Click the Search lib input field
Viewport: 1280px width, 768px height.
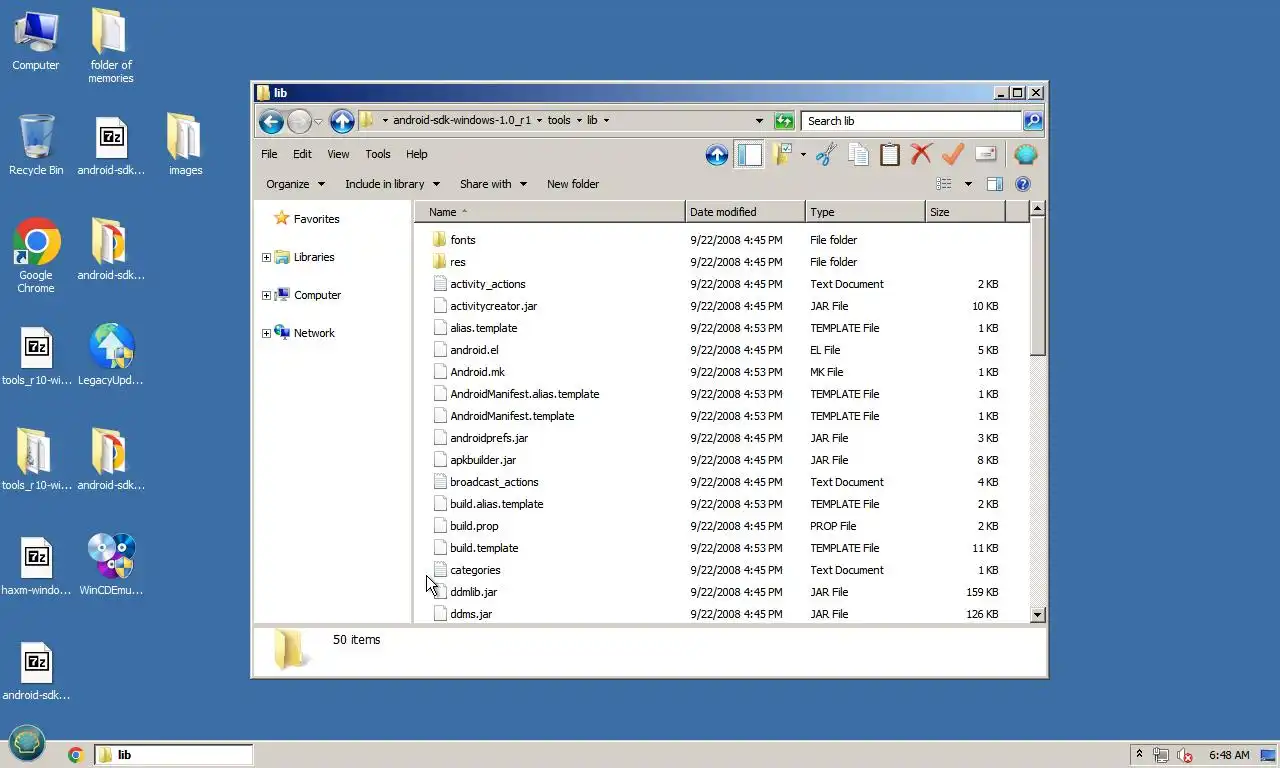[911, 121]
